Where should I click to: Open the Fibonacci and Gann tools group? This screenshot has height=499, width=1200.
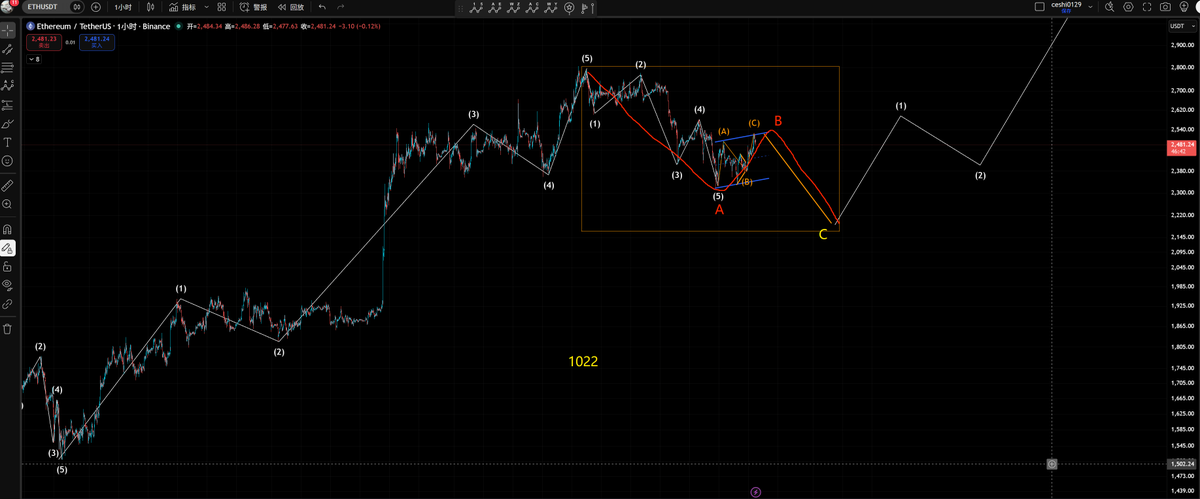(7, 67)
